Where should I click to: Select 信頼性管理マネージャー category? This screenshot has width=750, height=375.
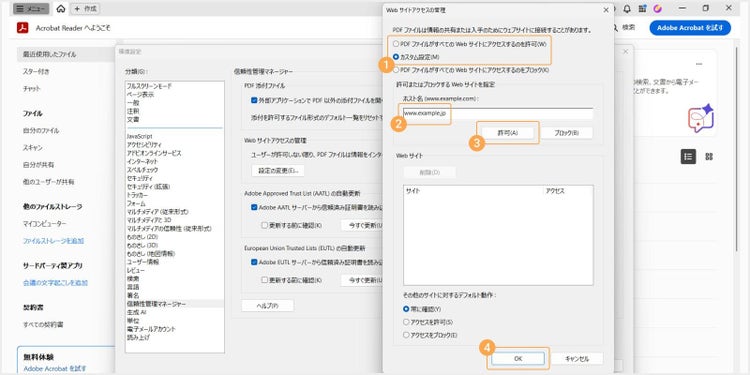click(x=156, y=304)
